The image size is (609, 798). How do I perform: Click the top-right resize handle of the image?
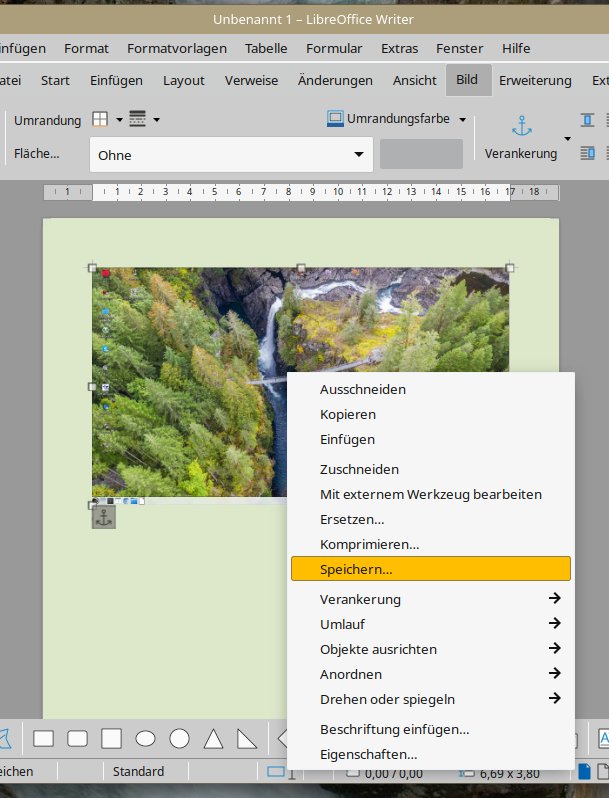[x=510, y=268]
